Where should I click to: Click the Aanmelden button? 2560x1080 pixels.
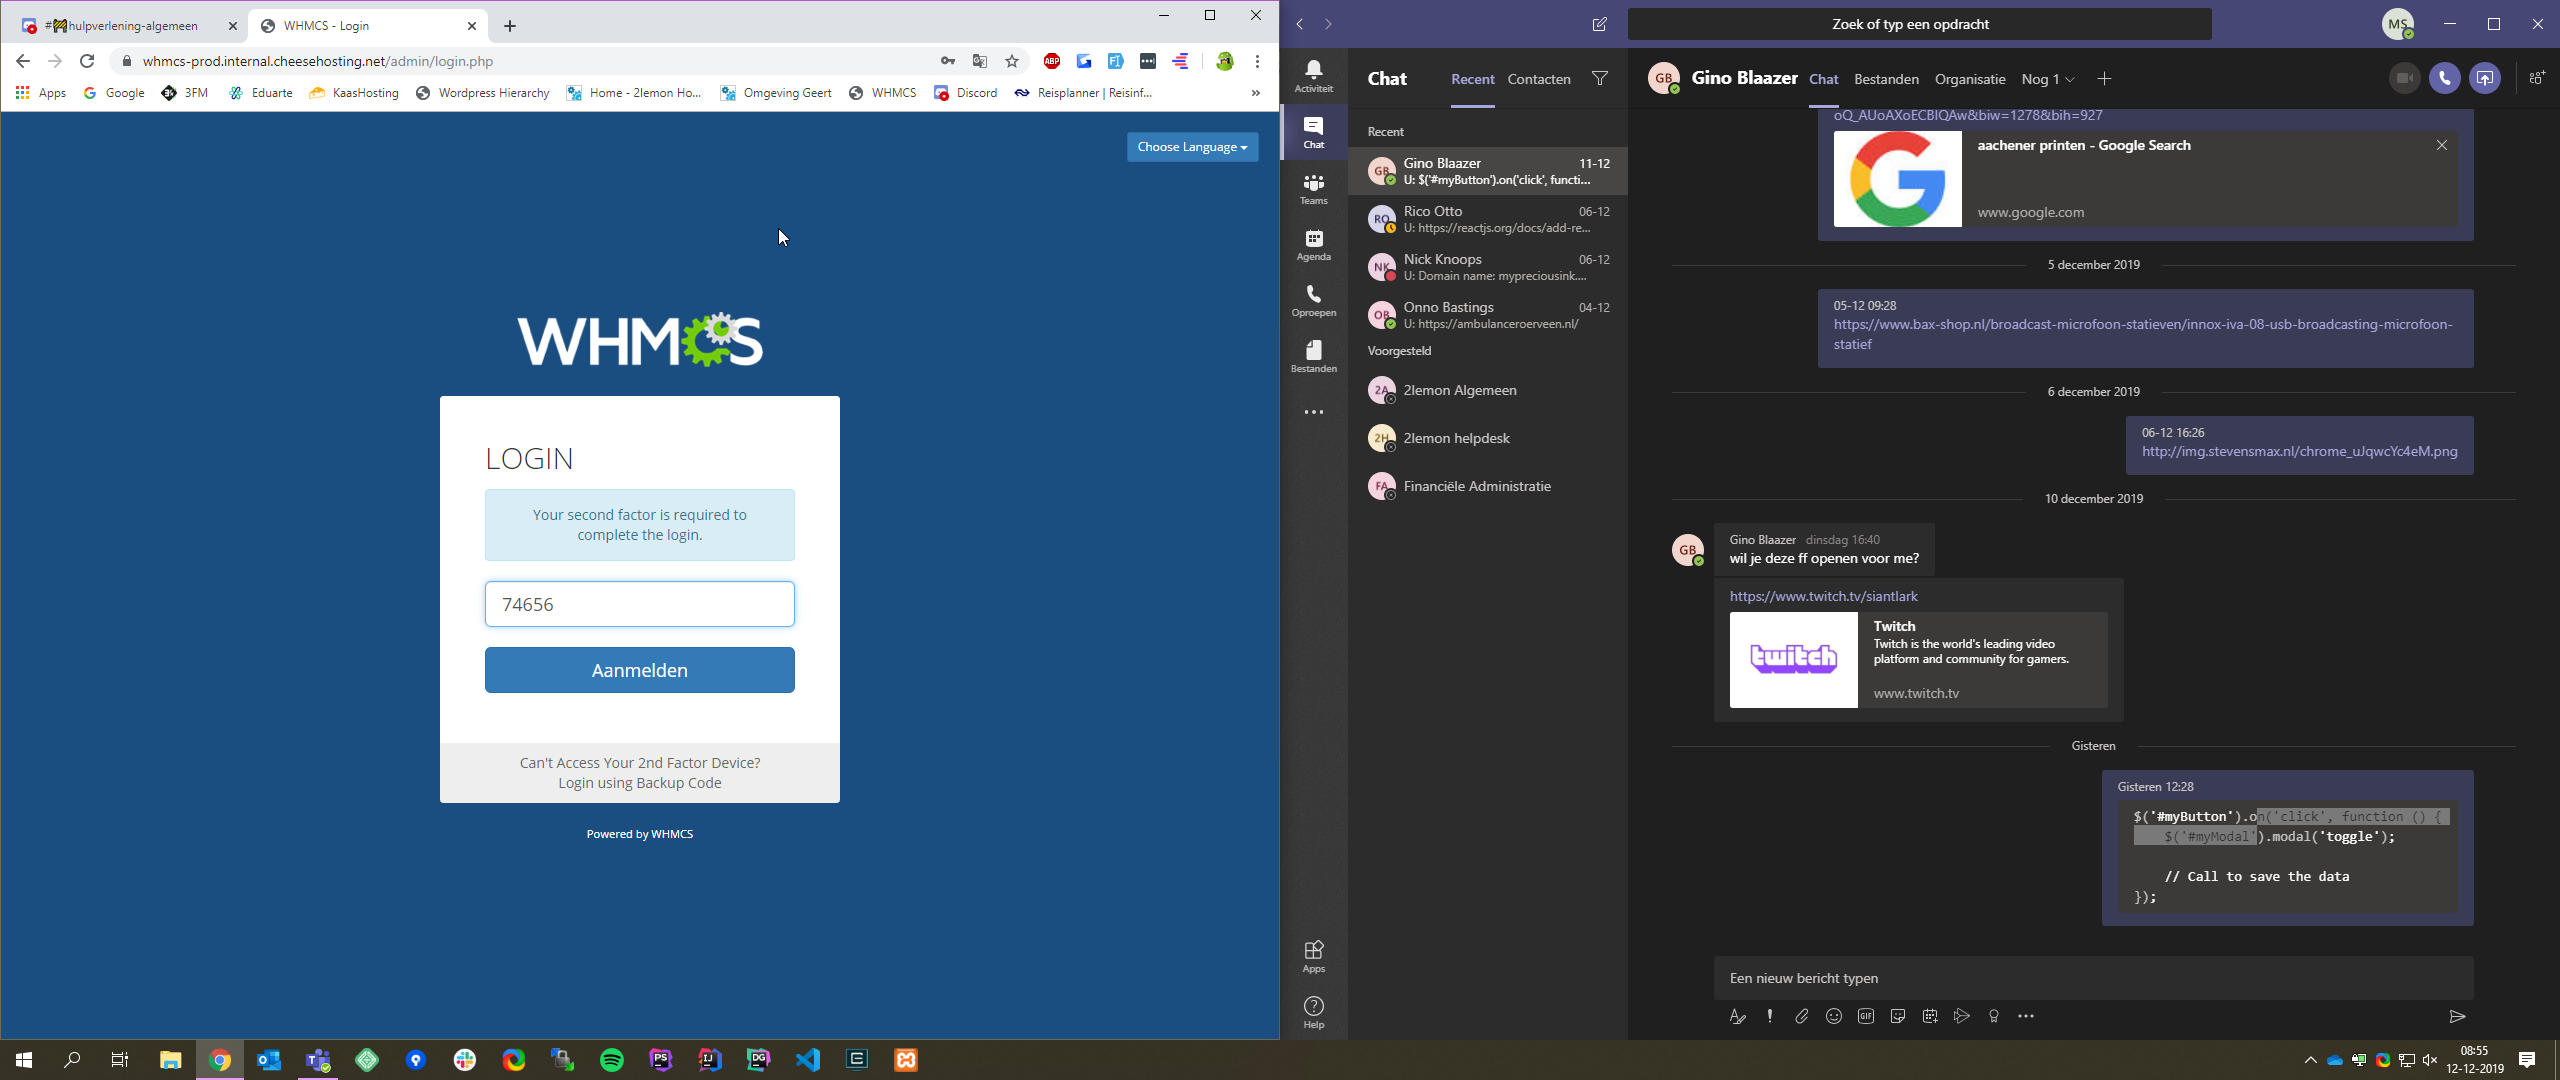point(639,670)
